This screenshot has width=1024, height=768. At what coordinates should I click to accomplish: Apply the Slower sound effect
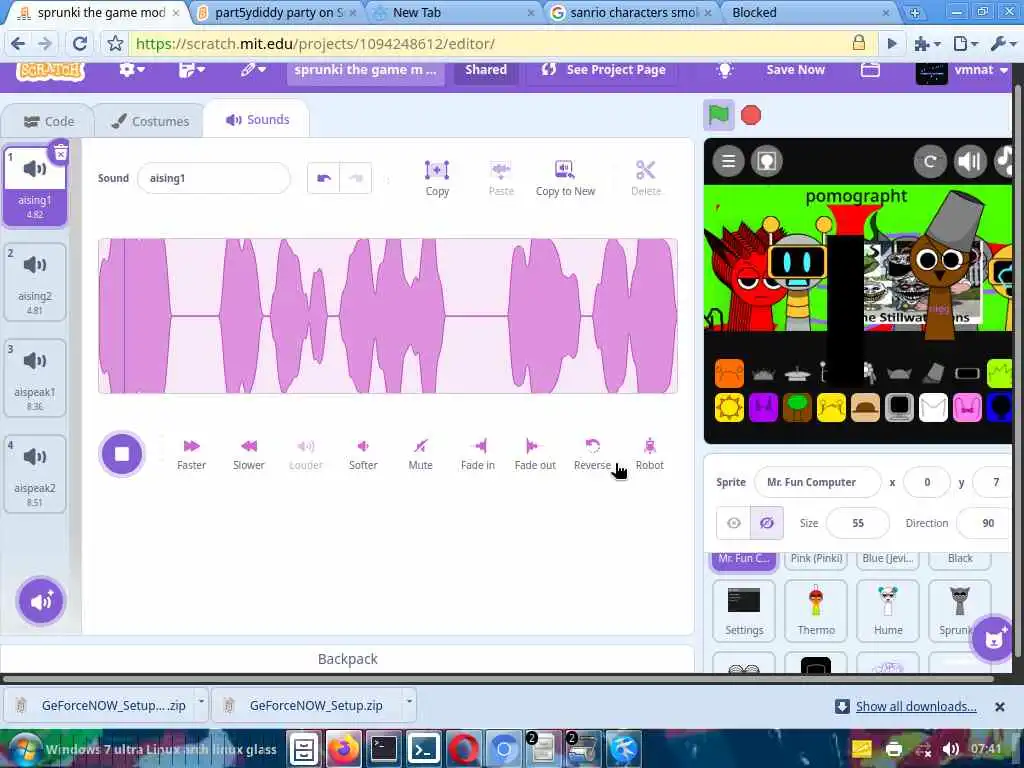coord(249,454)
